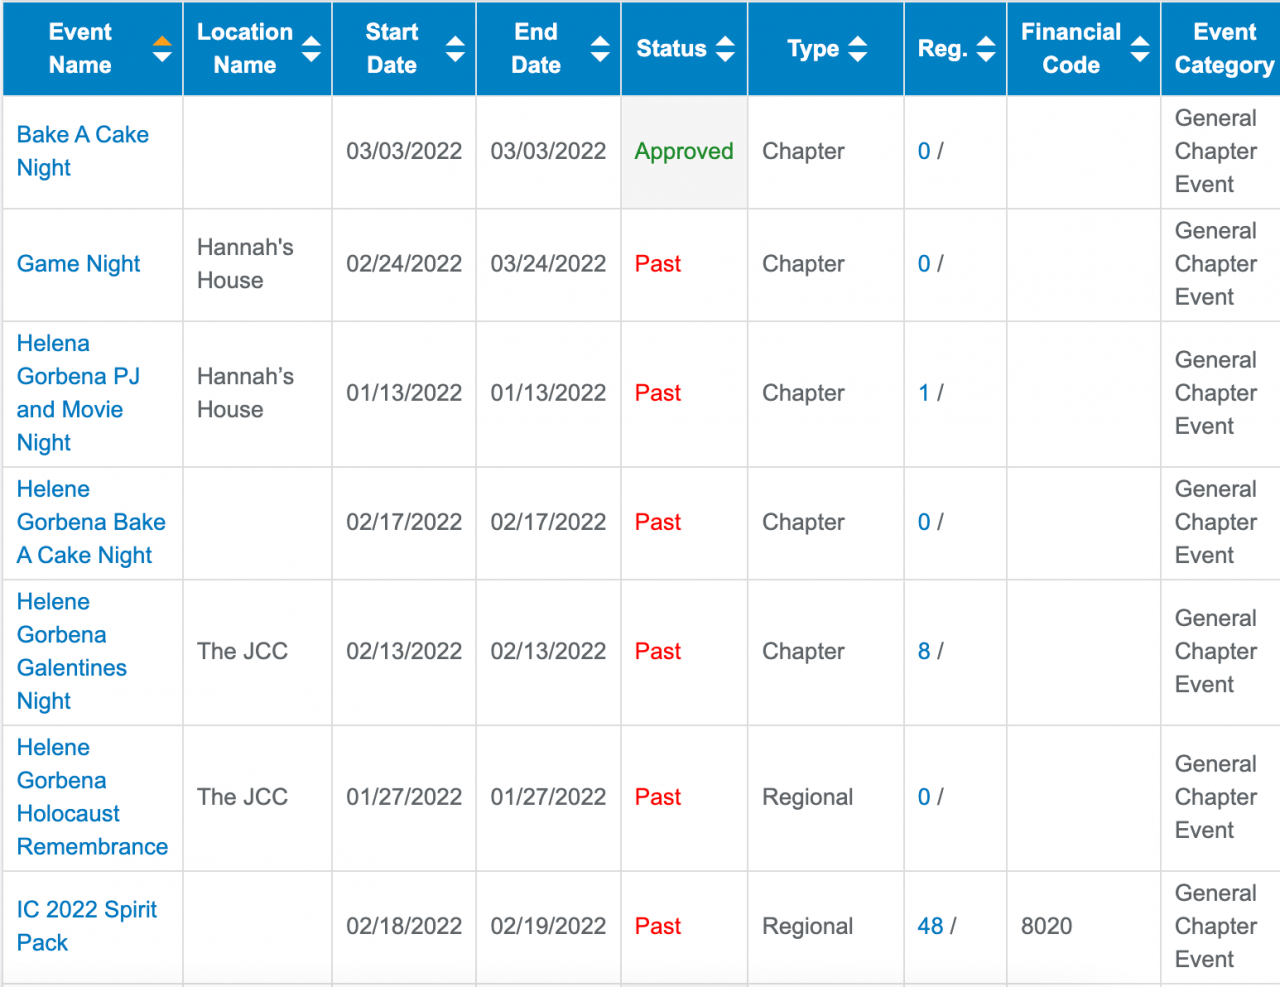
Task: Toggle Start Date sort arrows
Action: pos(455,49)
